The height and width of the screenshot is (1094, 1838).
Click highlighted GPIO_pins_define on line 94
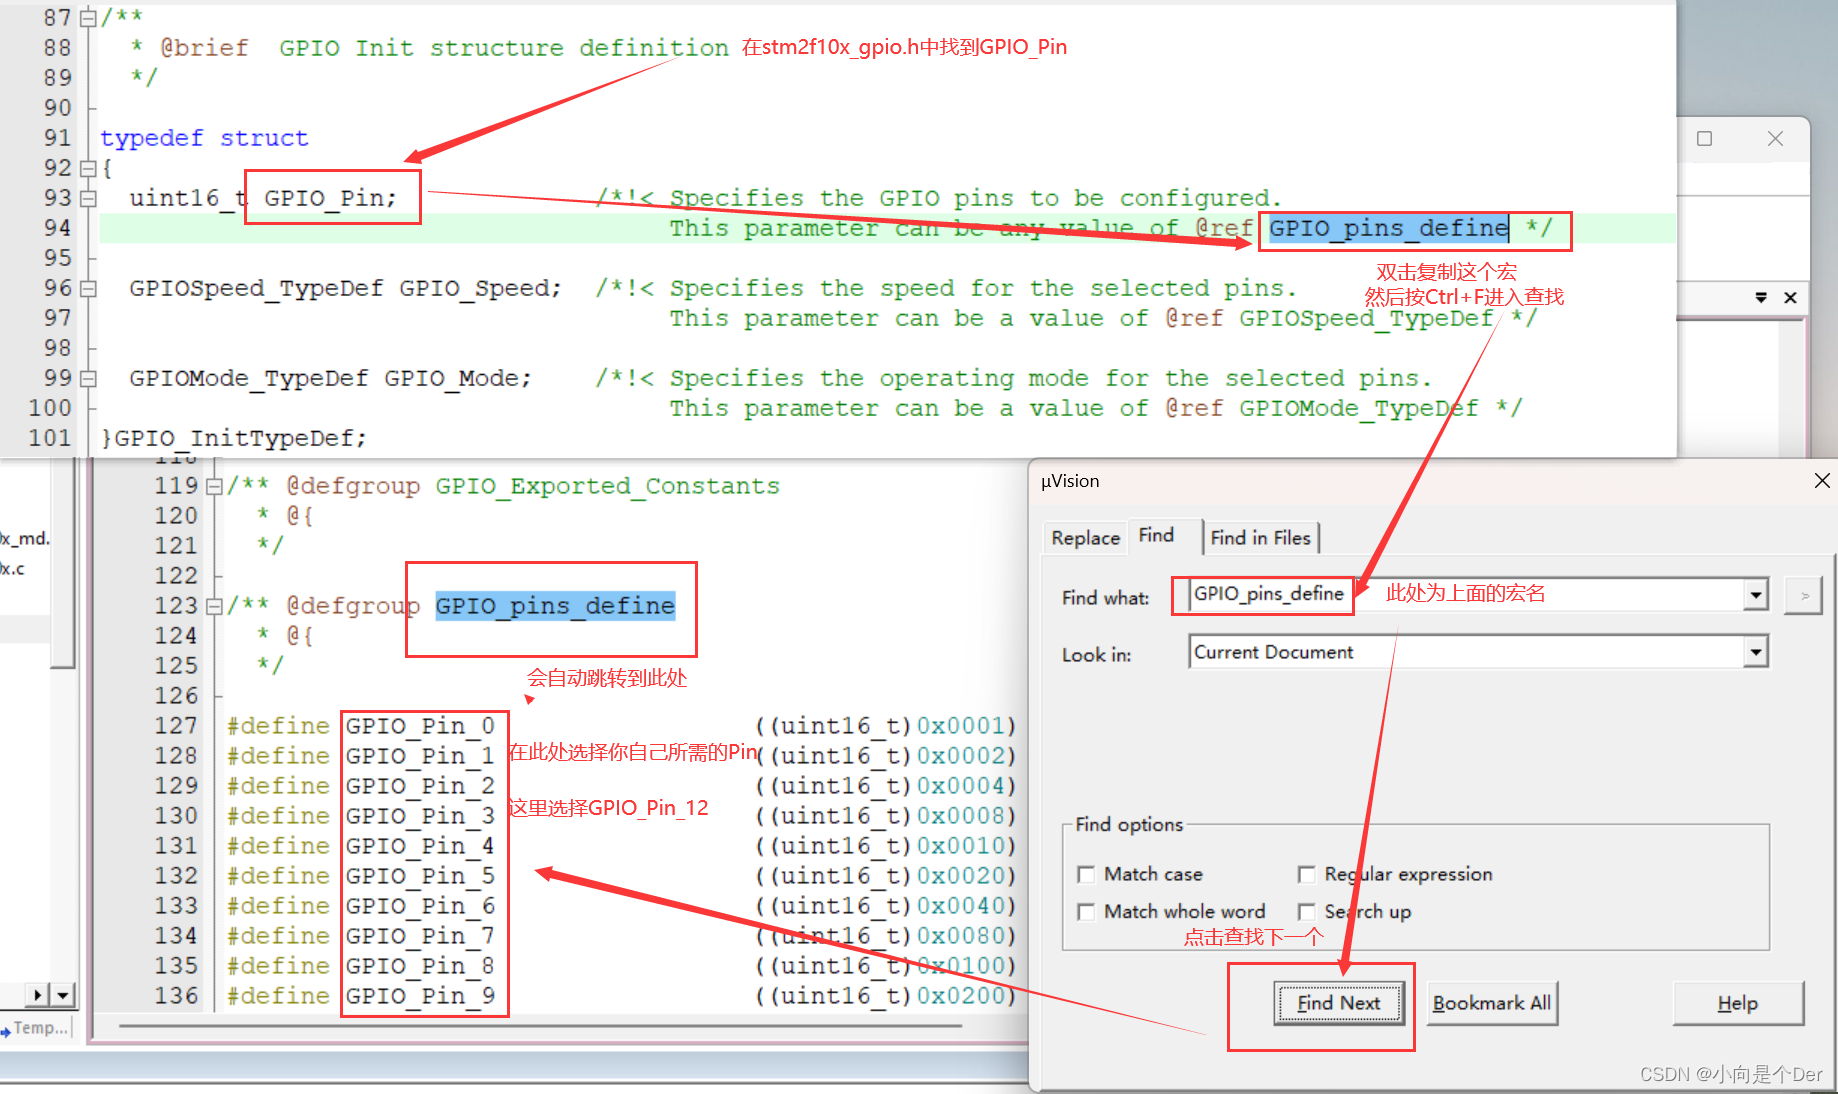pyautogui.click(x=1388, y=228)
